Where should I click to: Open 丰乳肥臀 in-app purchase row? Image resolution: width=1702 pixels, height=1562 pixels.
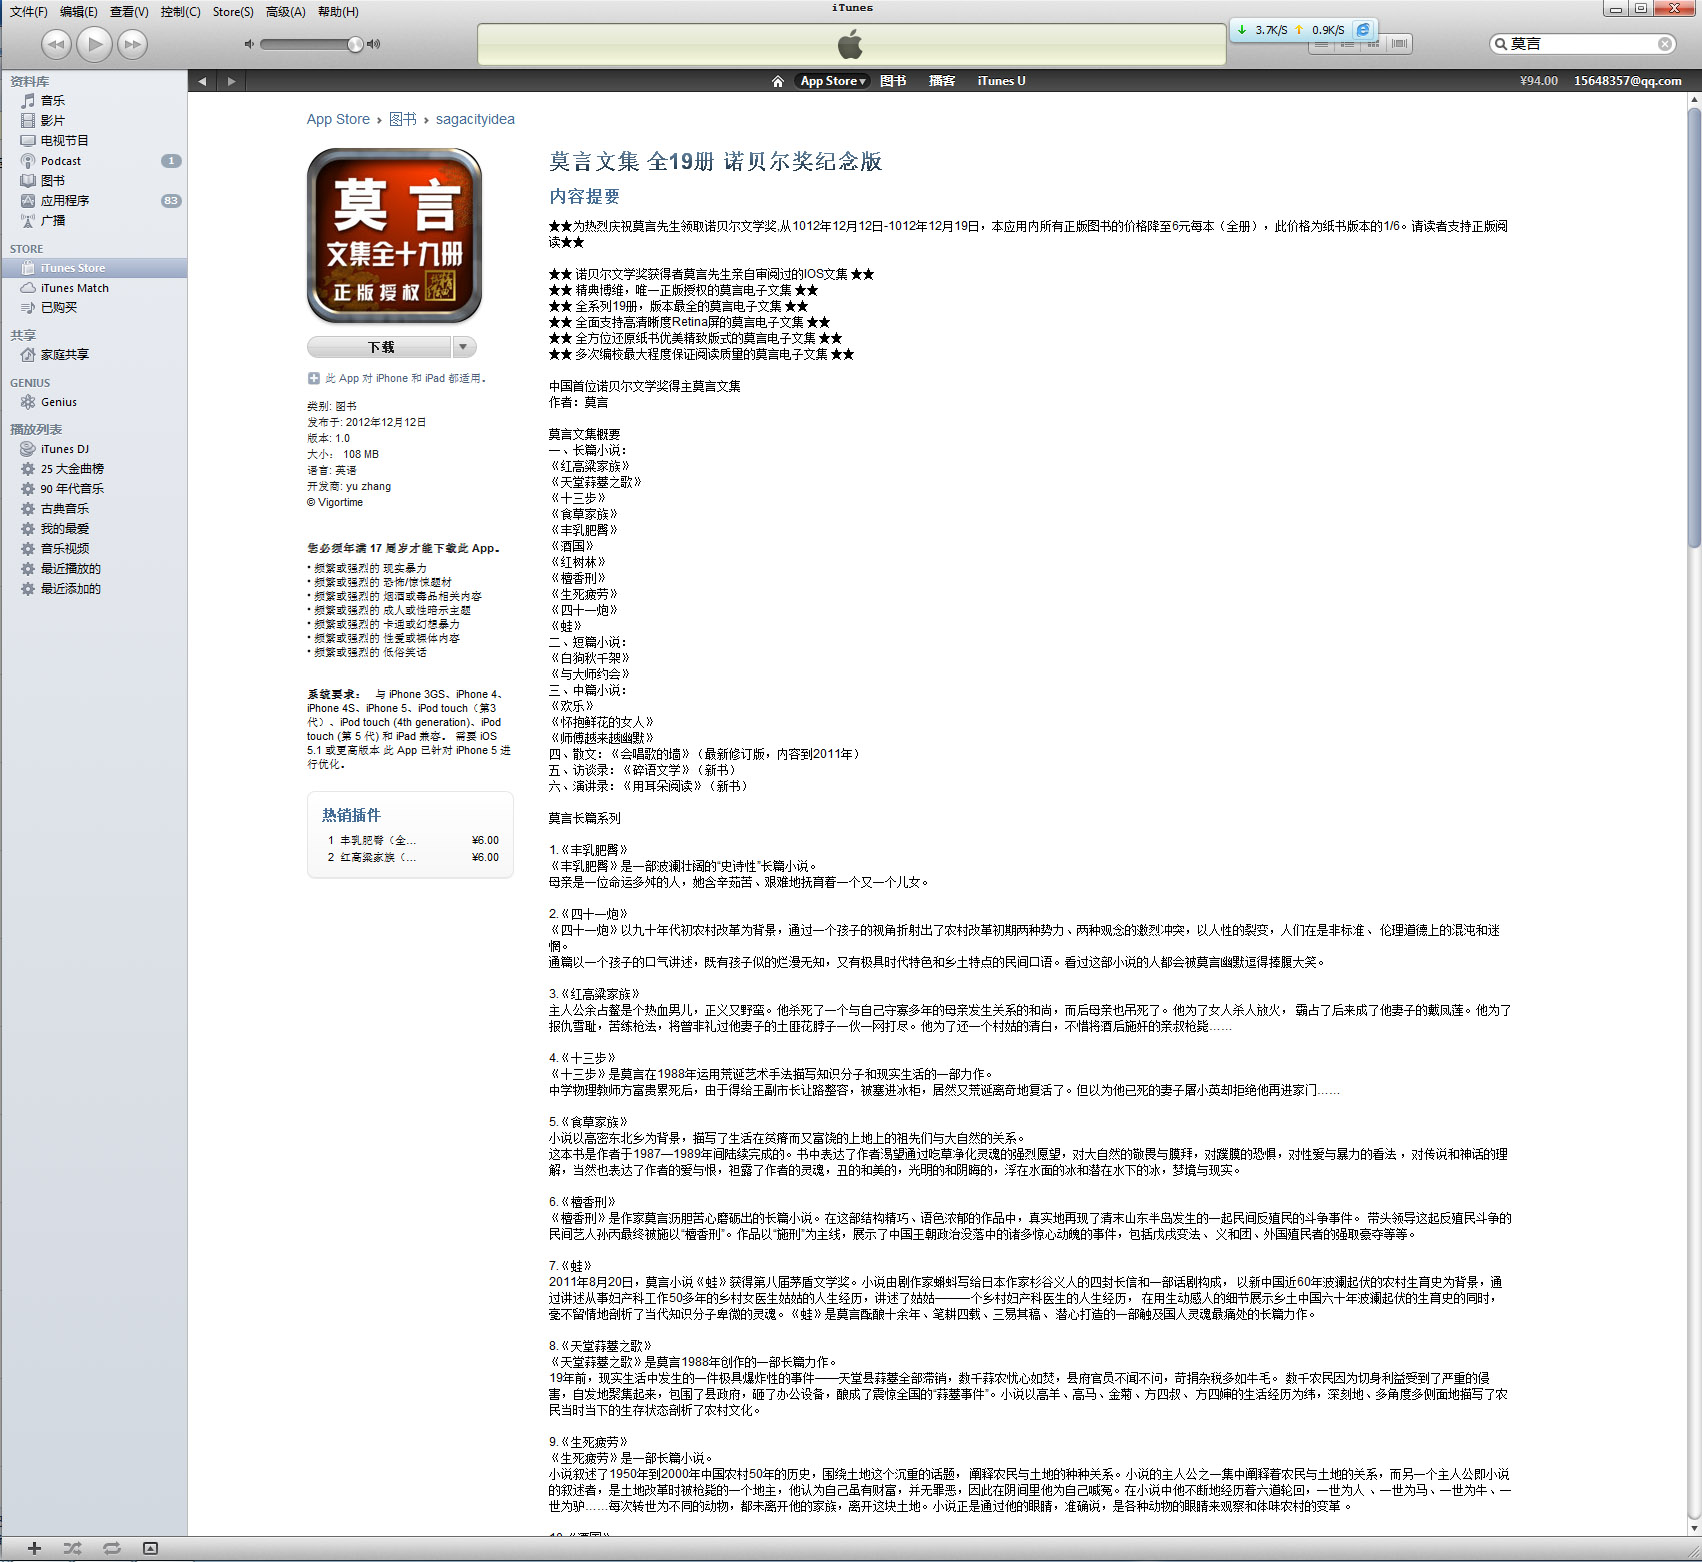[411, 841]
